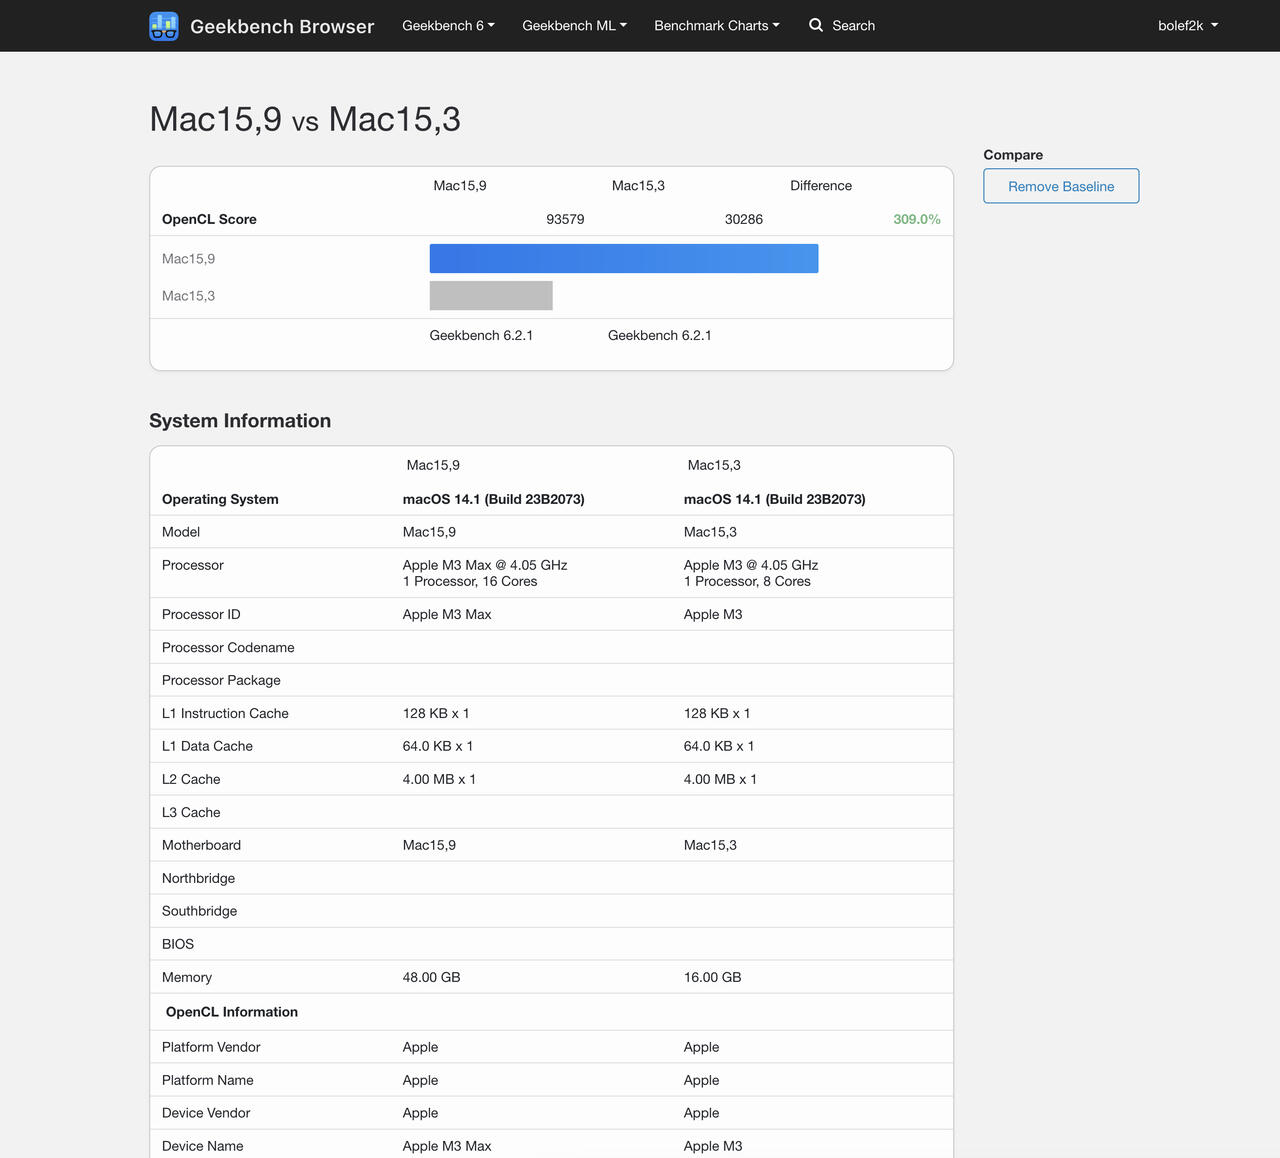This screenshot has height=1158, width=1280.
Task: Click the Difference column header
Action: click(820, 186)
